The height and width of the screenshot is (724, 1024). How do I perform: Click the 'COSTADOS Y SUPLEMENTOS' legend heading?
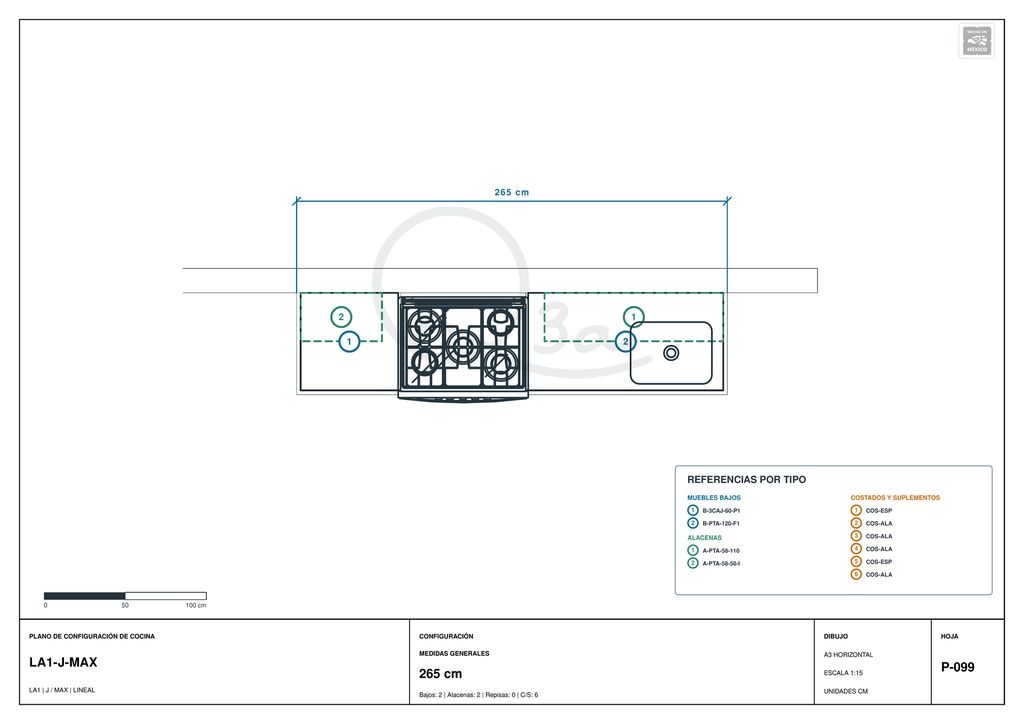tap(895, 497)
